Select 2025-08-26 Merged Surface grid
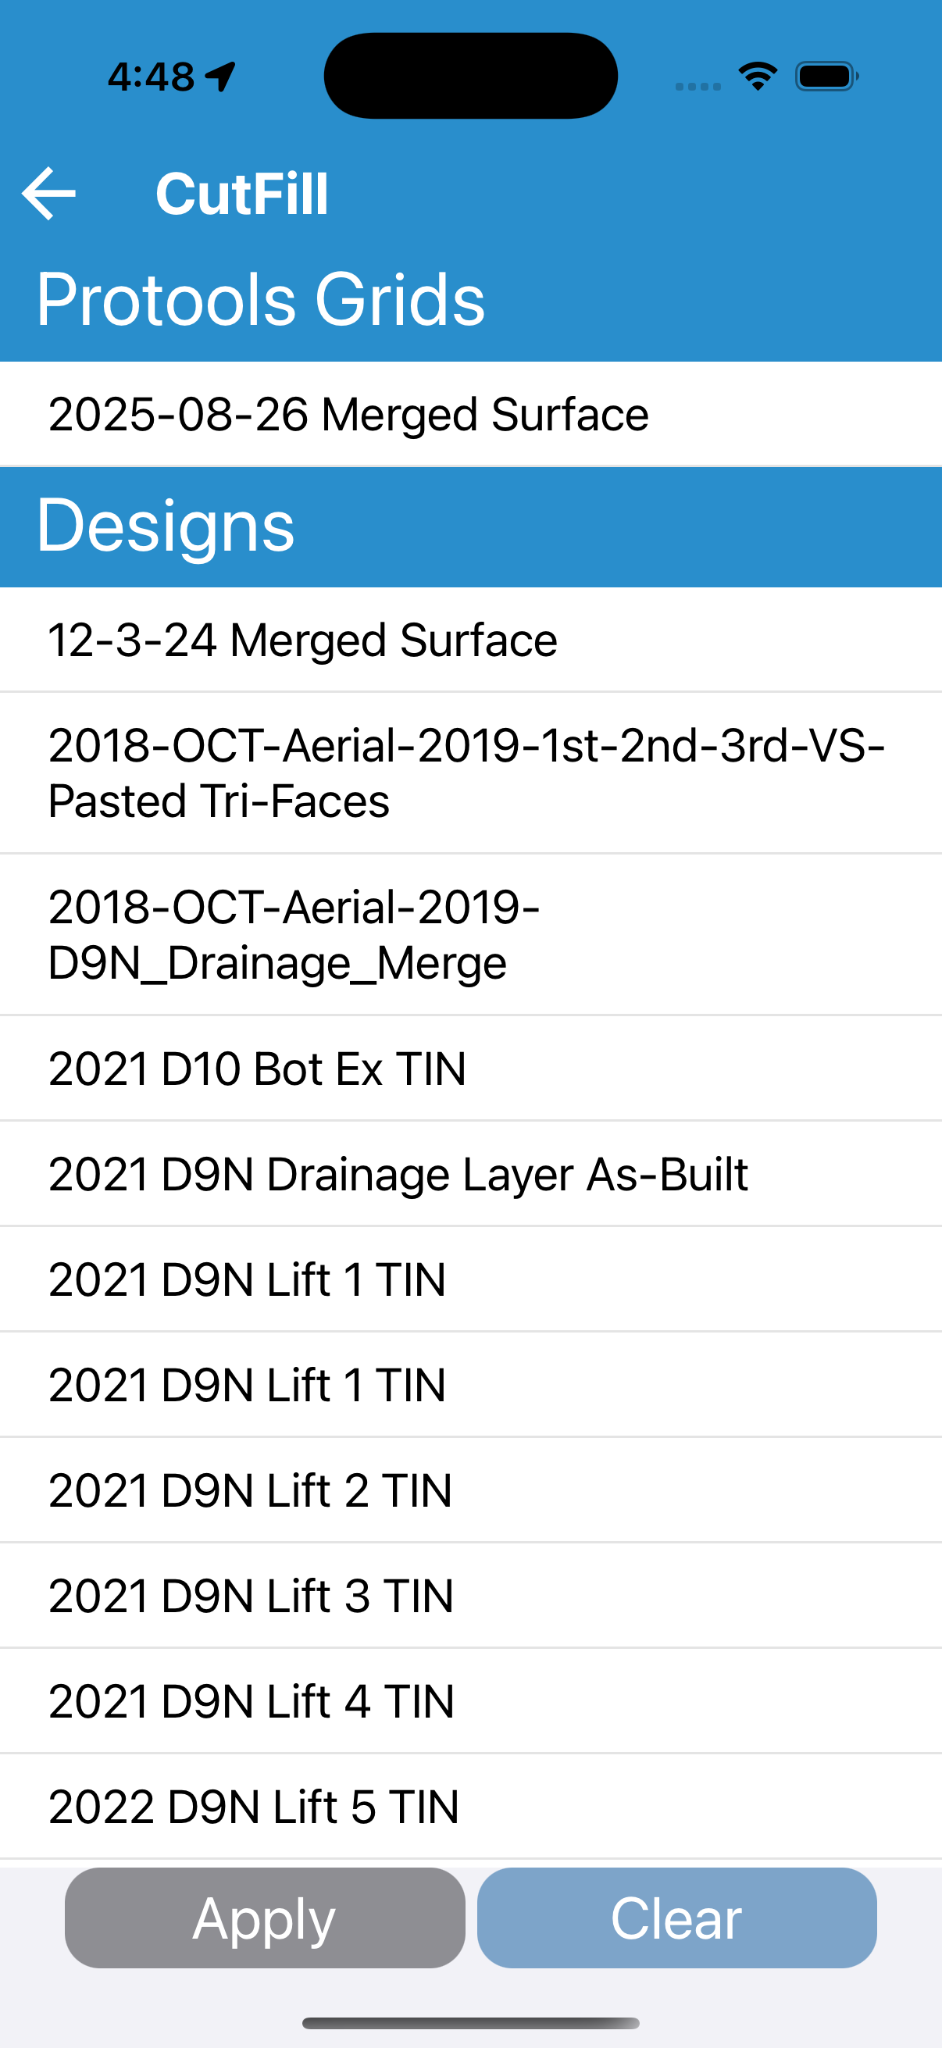Screen dimensions: 942x2048 [x=470, y=414]
